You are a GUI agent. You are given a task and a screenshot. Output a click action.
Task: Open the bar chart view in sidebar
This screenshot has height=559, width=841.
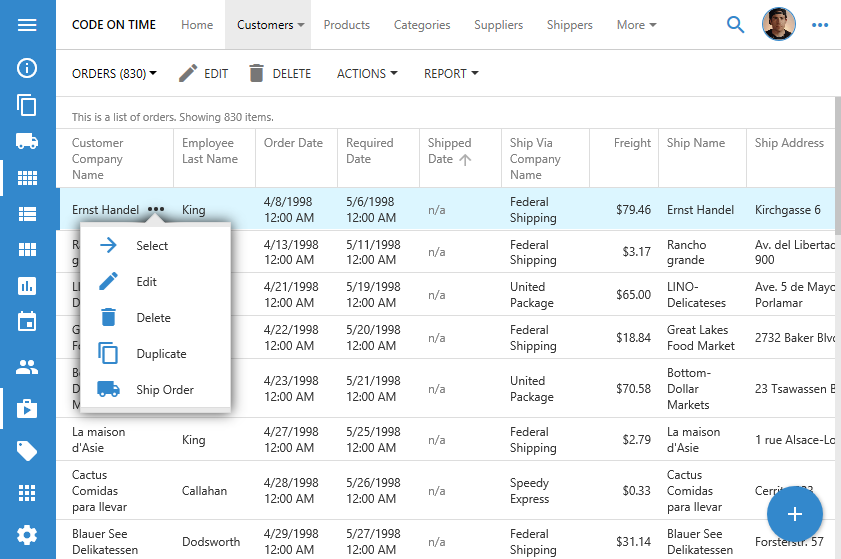click(27, 285)
